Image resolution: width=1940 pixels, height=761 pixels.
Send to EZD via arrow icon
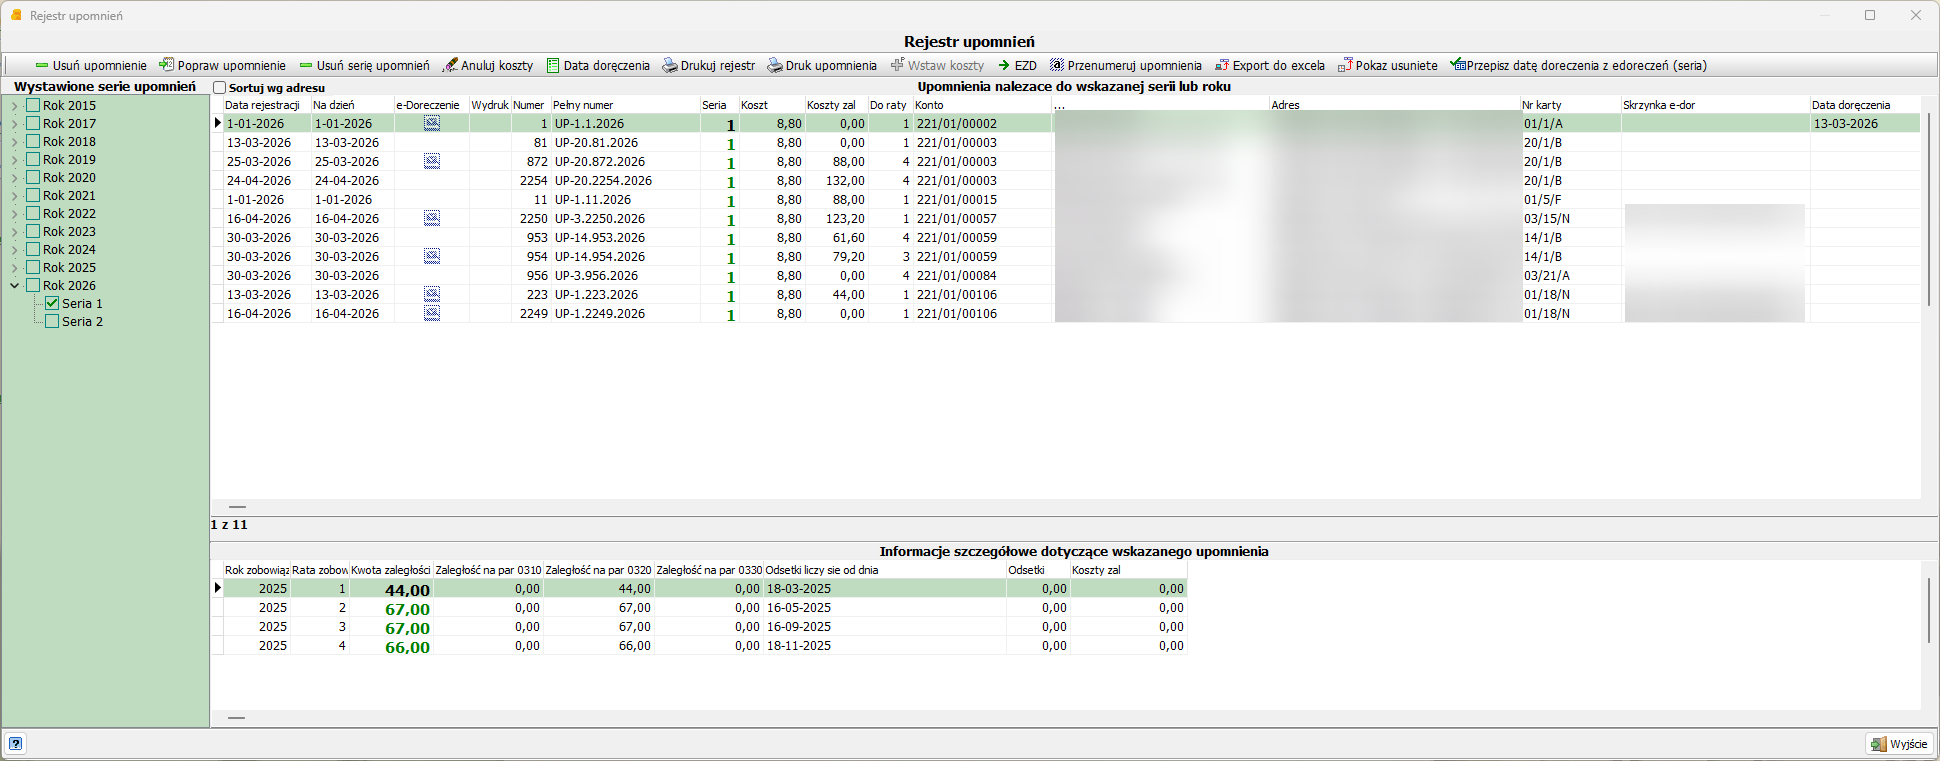pyautogui.click(x=1004, y=65)
